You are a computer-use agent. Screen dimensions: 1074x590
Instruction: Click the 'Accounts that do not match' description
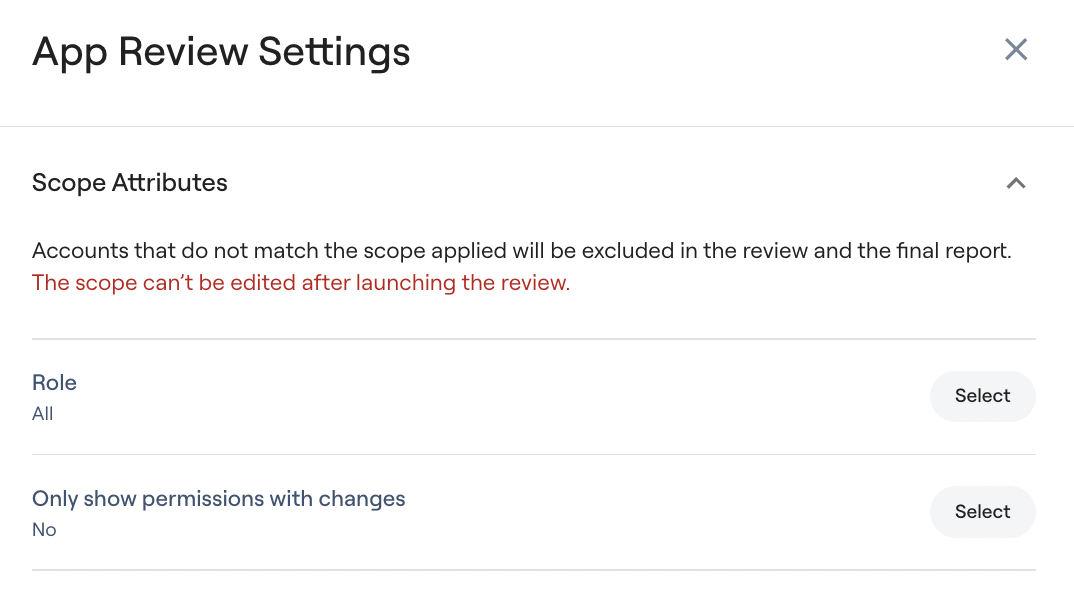tap(521, 251)
